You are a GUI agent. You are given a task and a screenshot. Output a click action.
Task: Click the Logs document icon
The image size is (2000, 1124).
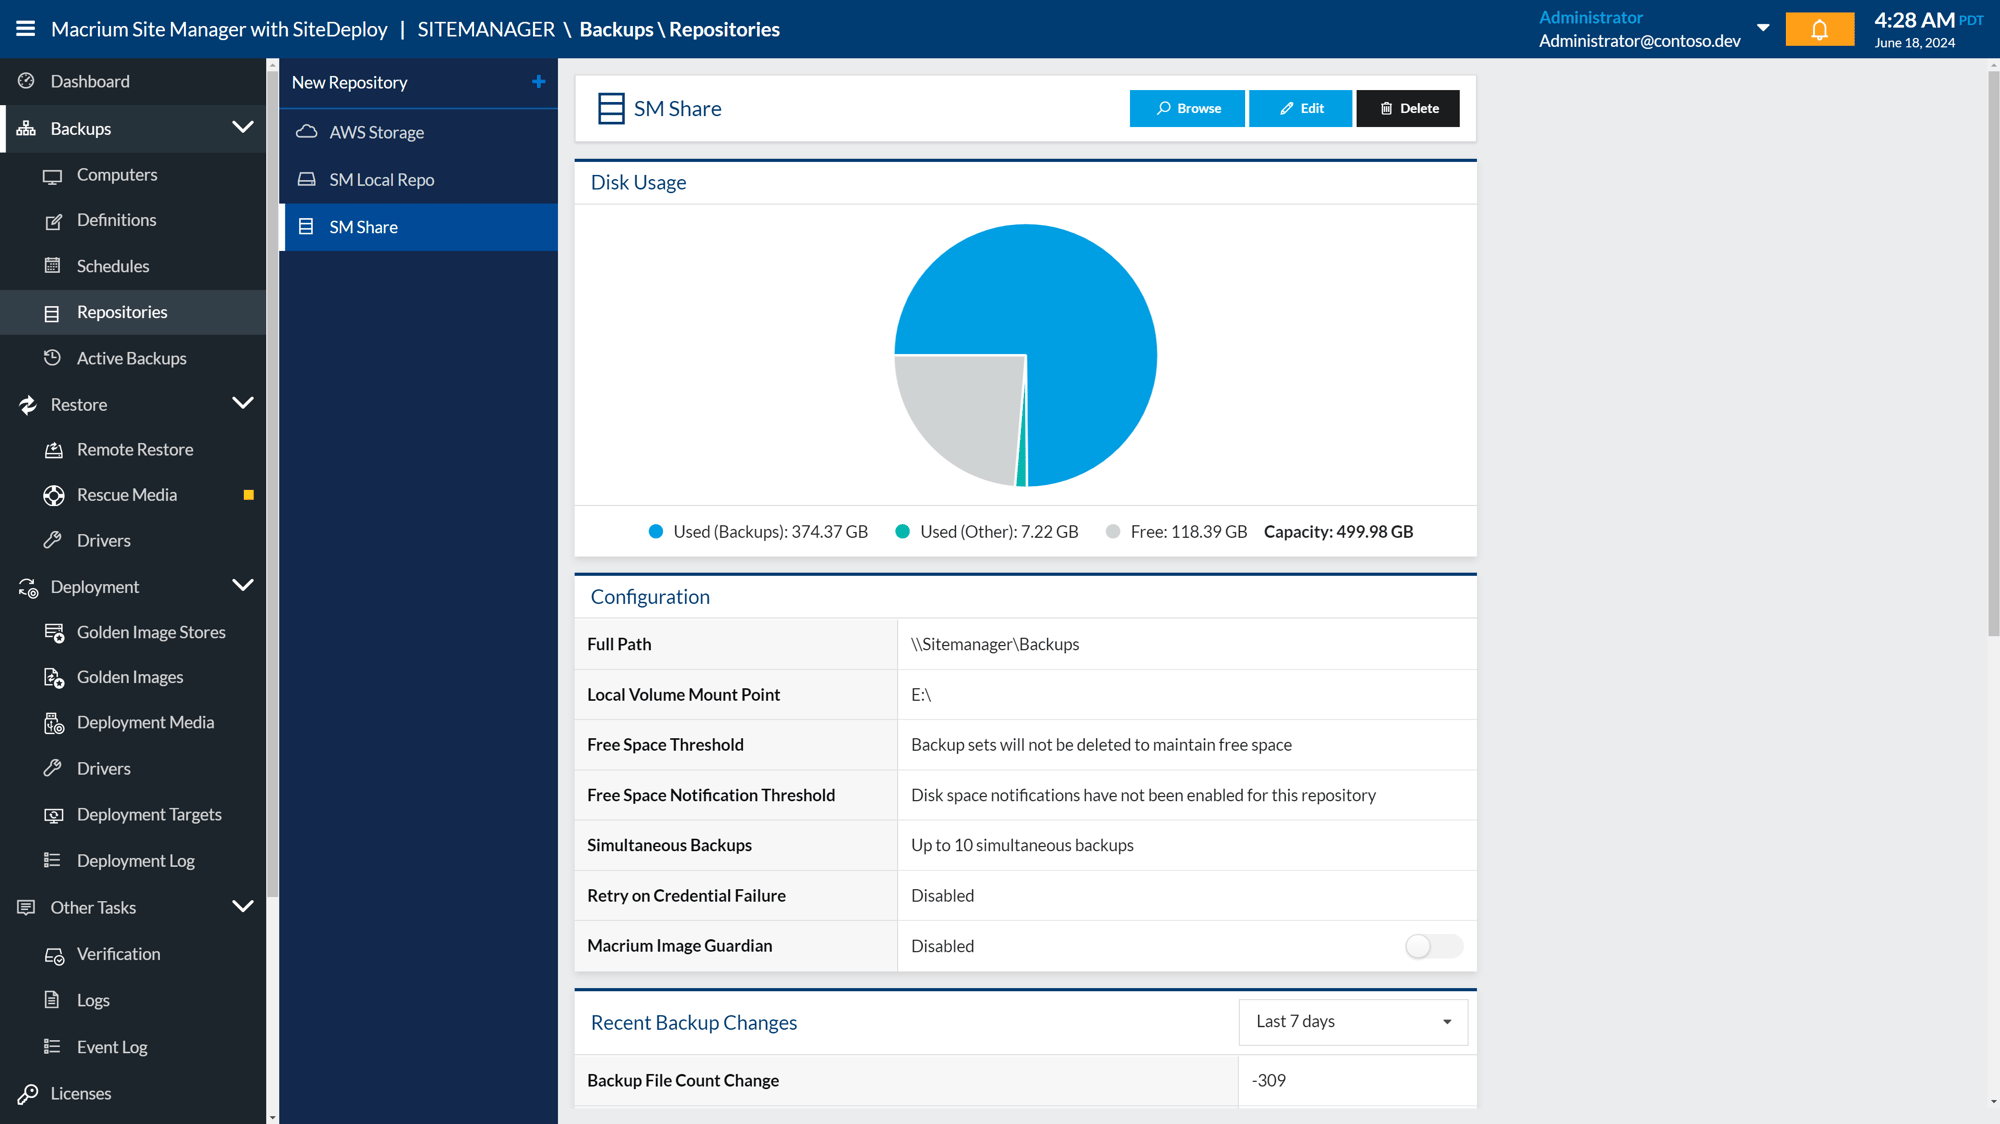tap(52, 1000)
